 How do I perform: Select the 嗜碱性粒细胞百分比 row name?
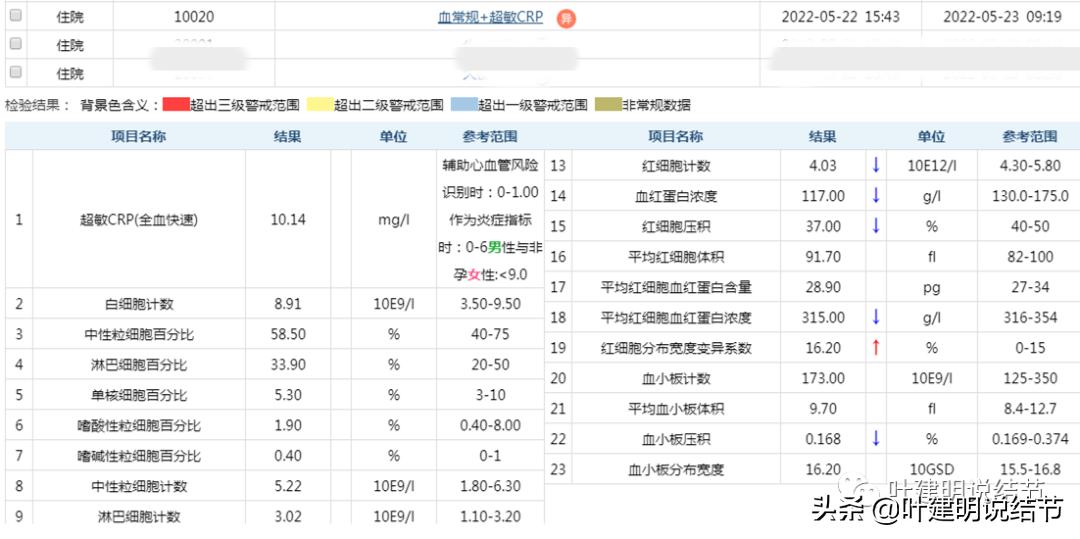(x=138, y=456)
